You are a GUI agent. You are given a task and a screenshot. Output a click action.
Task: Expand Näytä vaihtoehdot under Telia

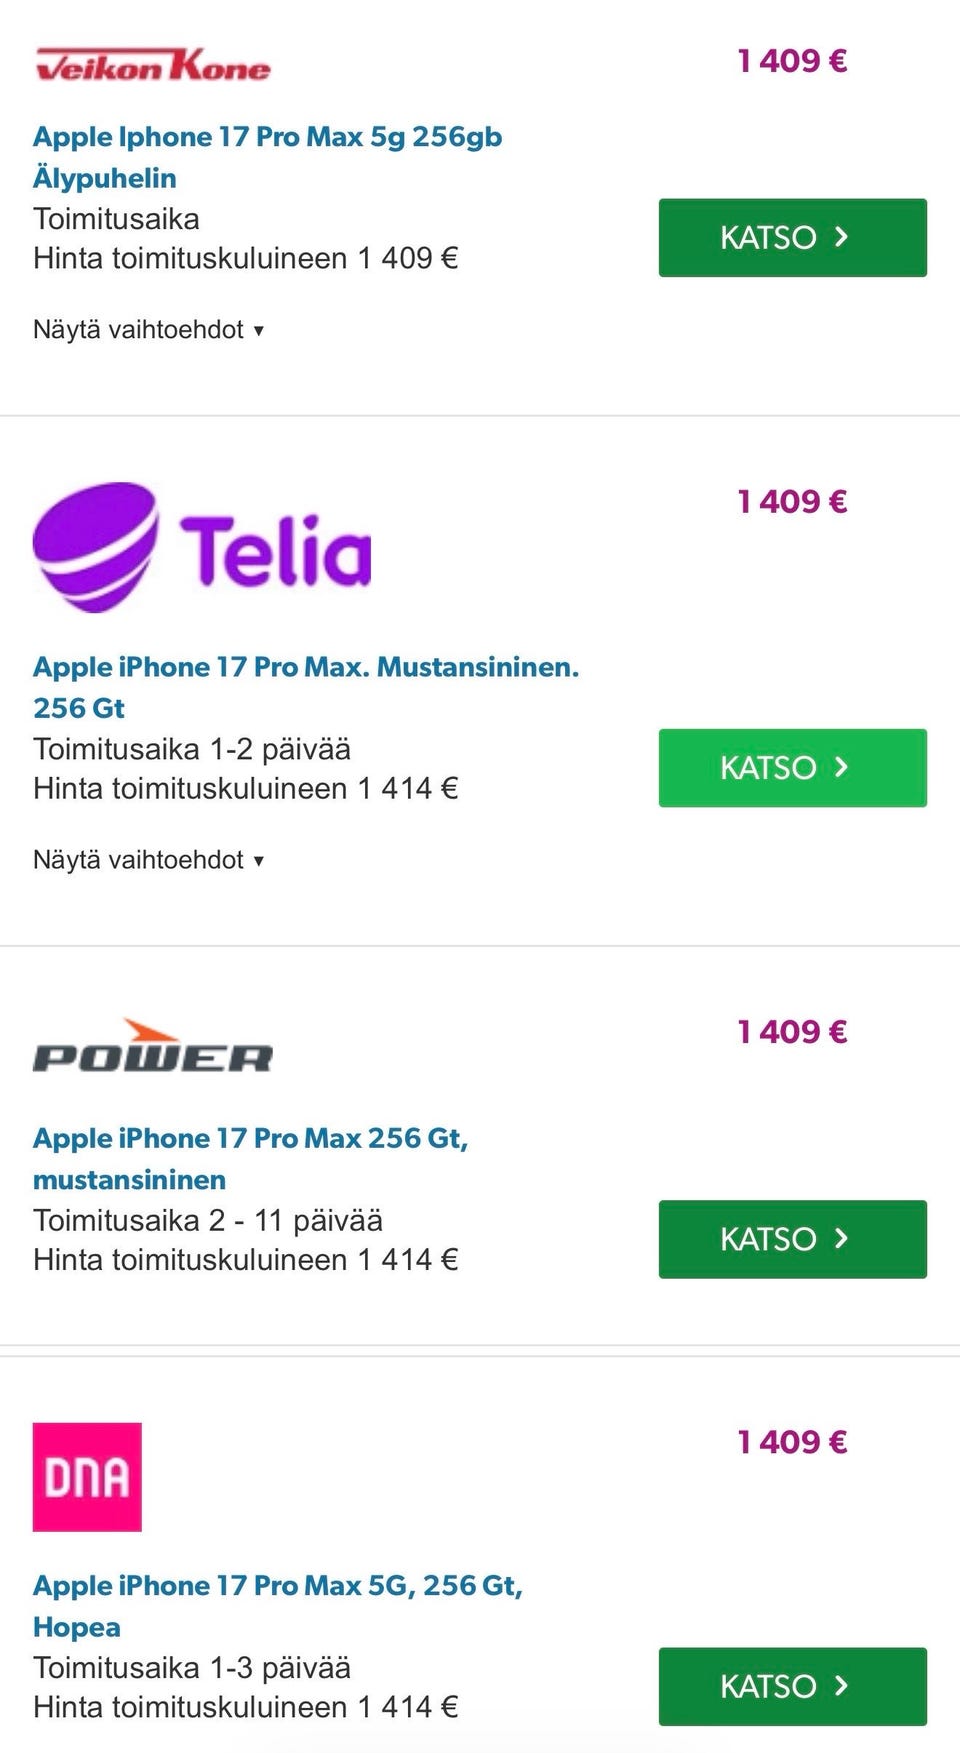click(x=139, y=860)
